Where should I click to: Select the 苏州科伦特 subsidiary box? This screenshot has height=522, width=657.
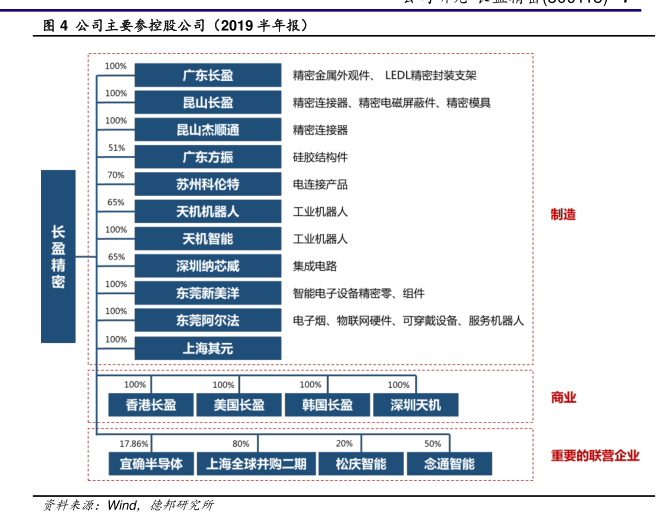208,184
